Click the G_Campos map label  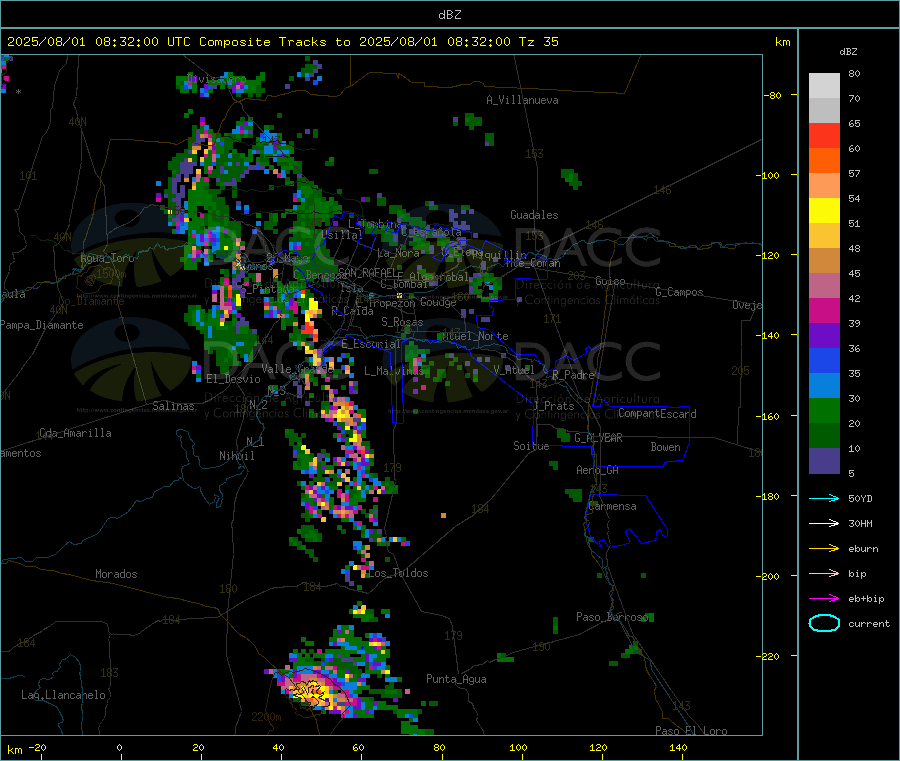tap(680, 292)
